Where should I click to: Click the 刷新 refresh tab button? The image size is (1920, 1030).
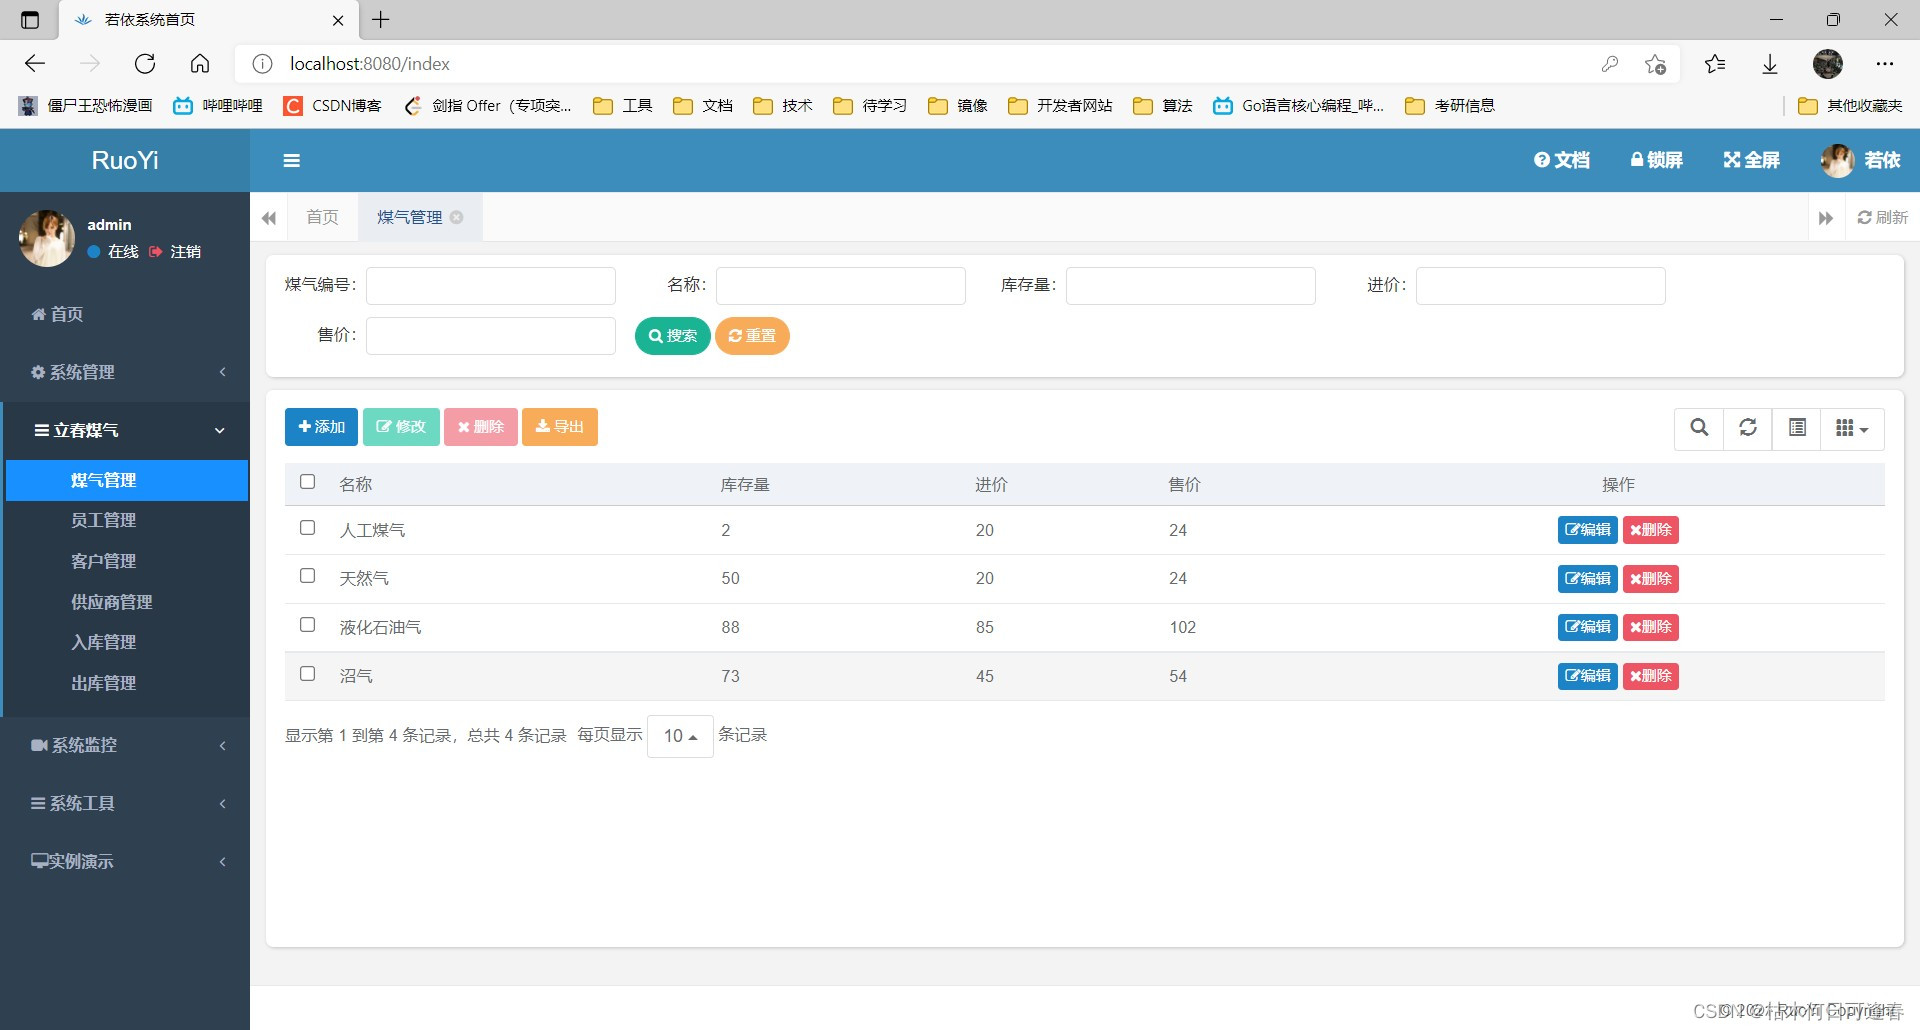(1883, 217)
